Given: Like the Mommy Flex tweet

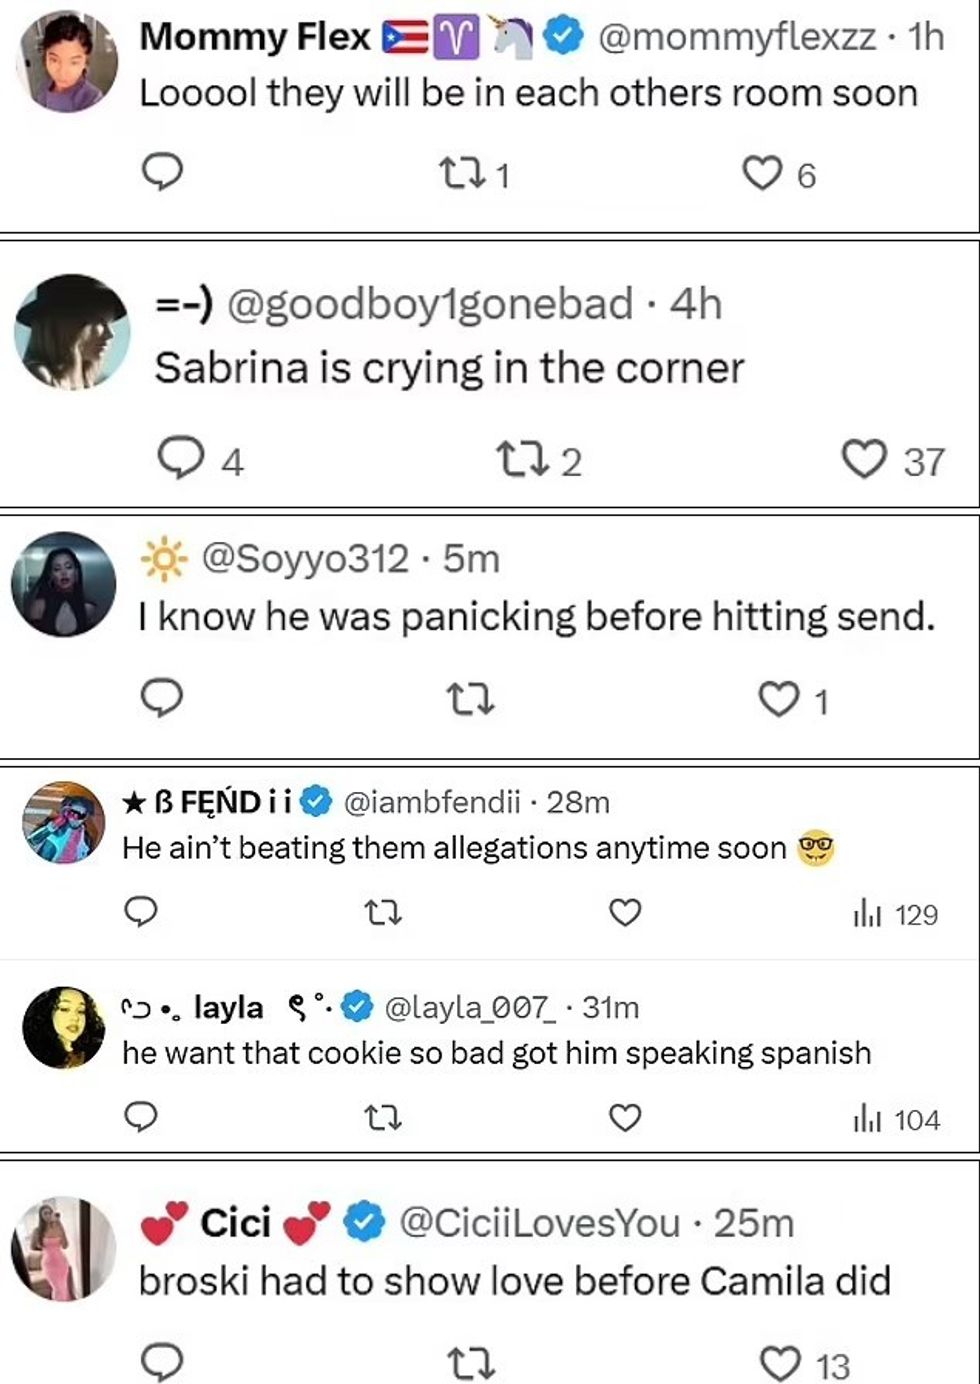Looking at the screenshot, I should click(x=762, y=174).
